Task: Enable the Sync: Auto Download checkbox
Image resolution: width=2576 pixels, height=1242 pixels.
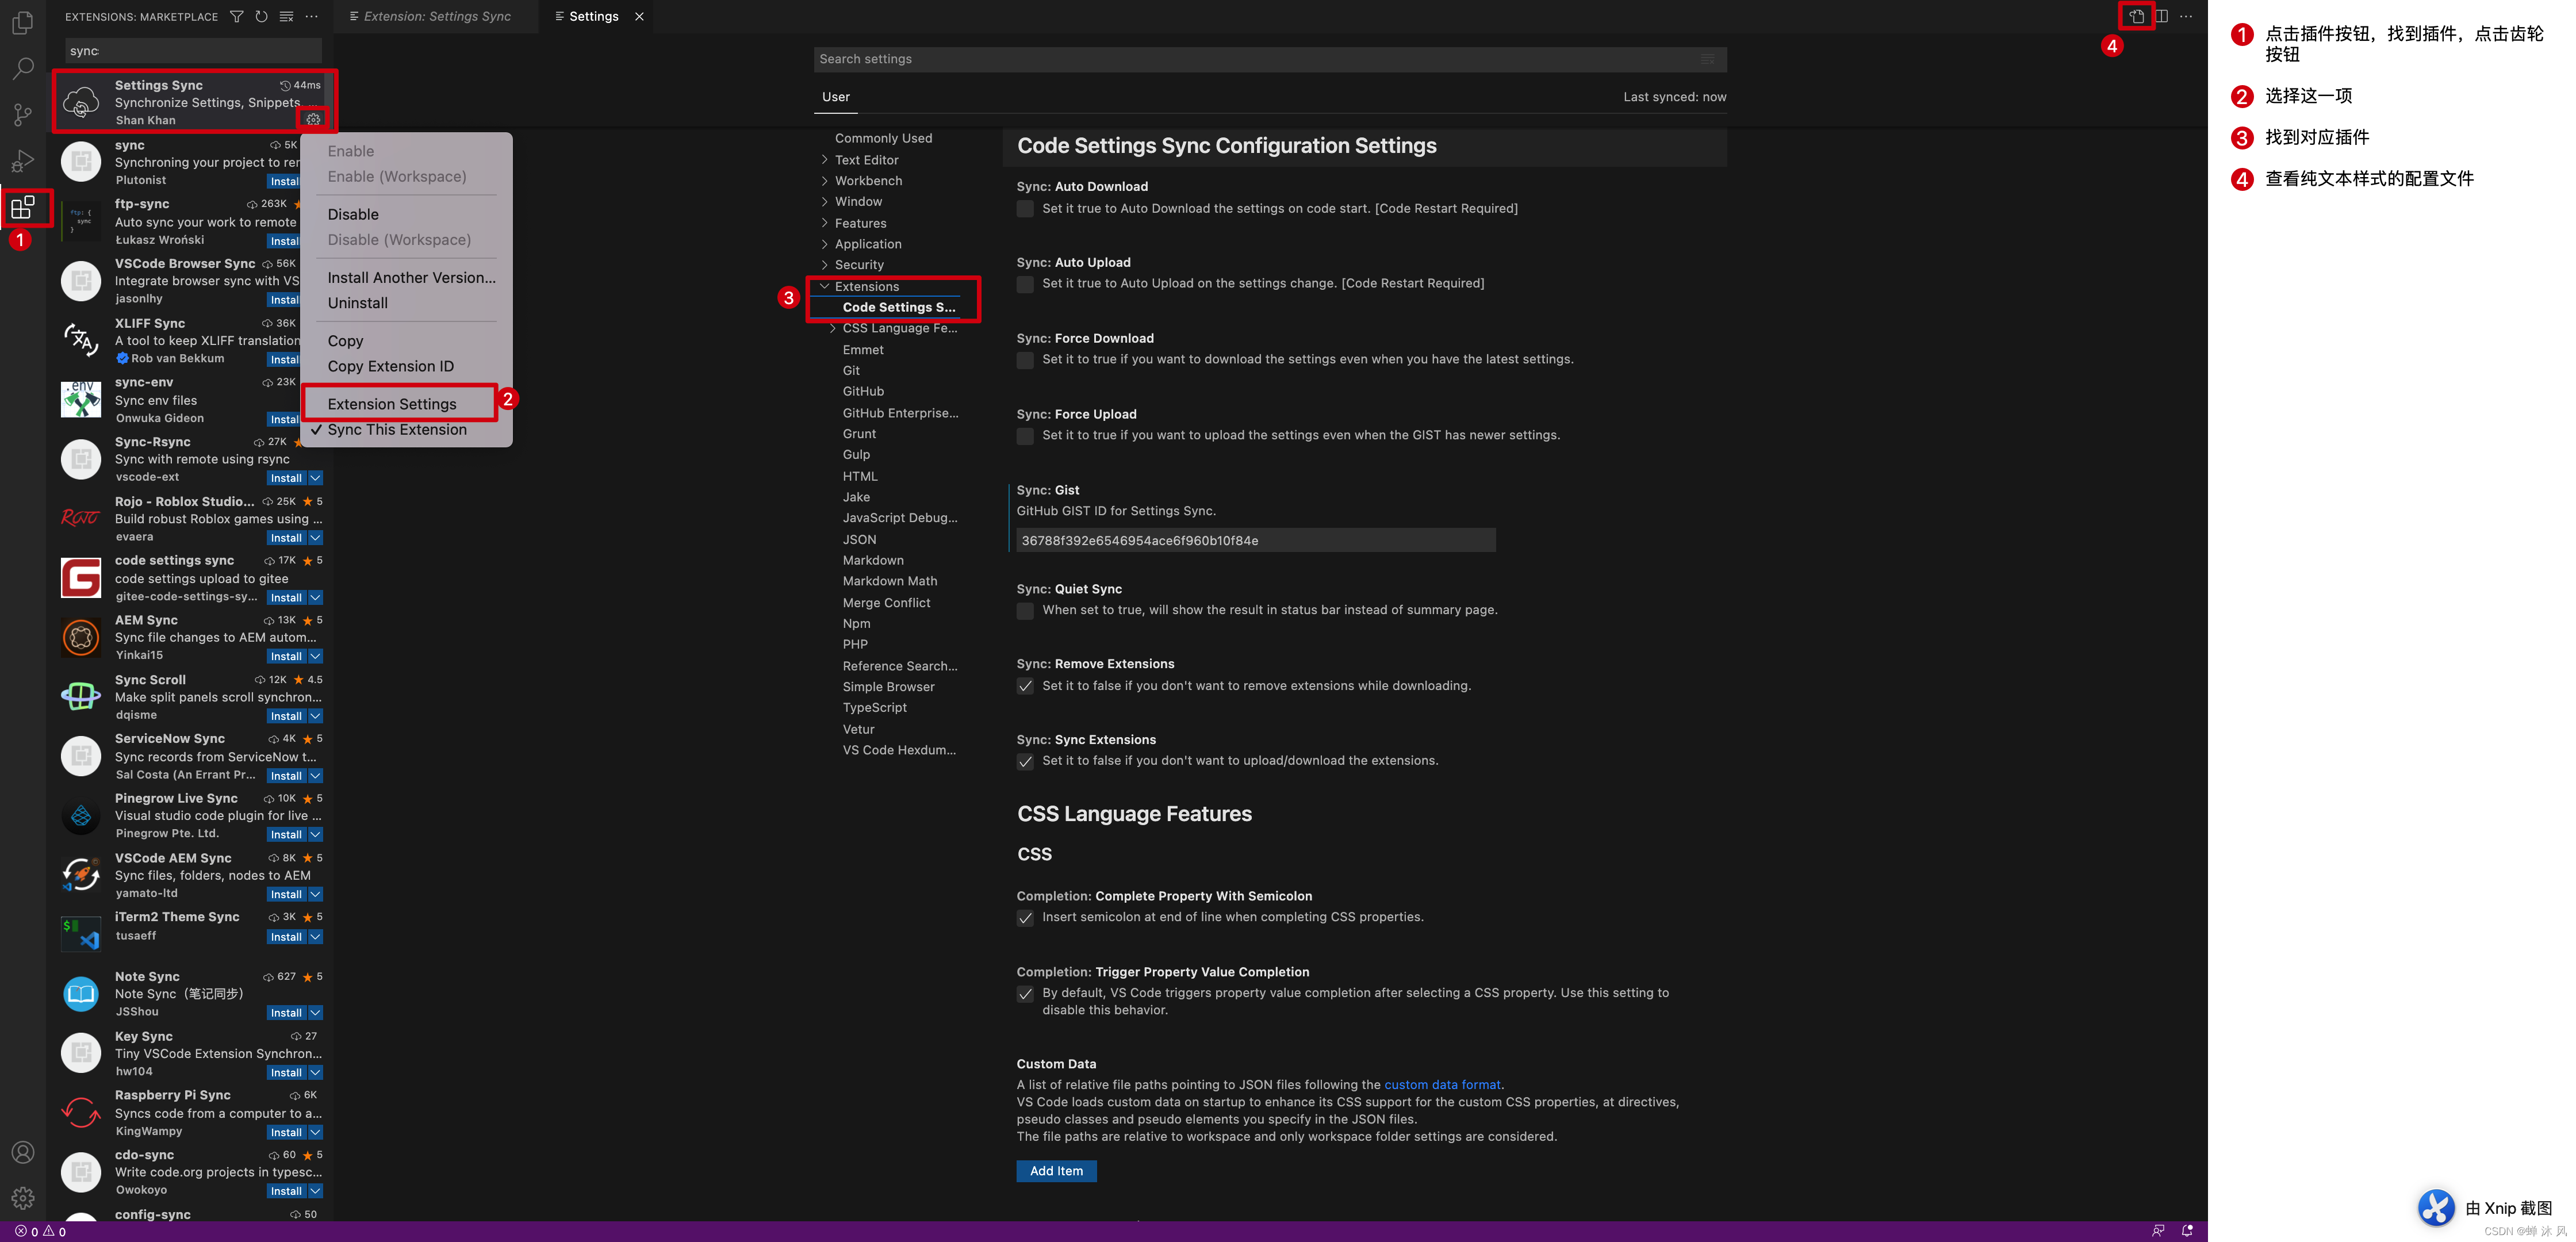Action: 1025,209
